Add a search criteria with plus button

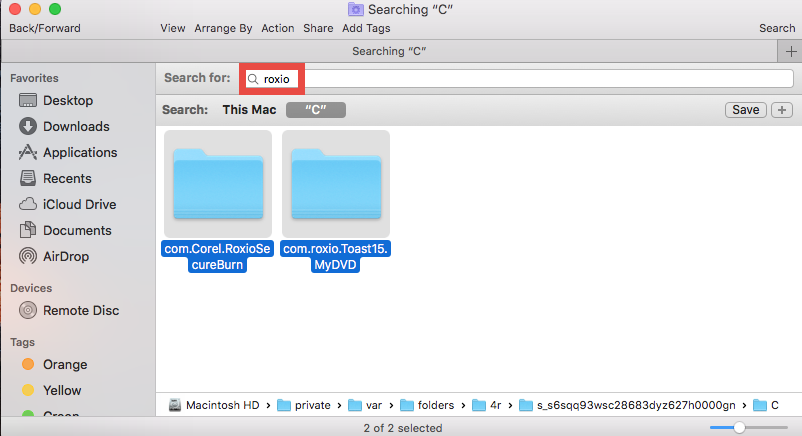tap(782, 110)
